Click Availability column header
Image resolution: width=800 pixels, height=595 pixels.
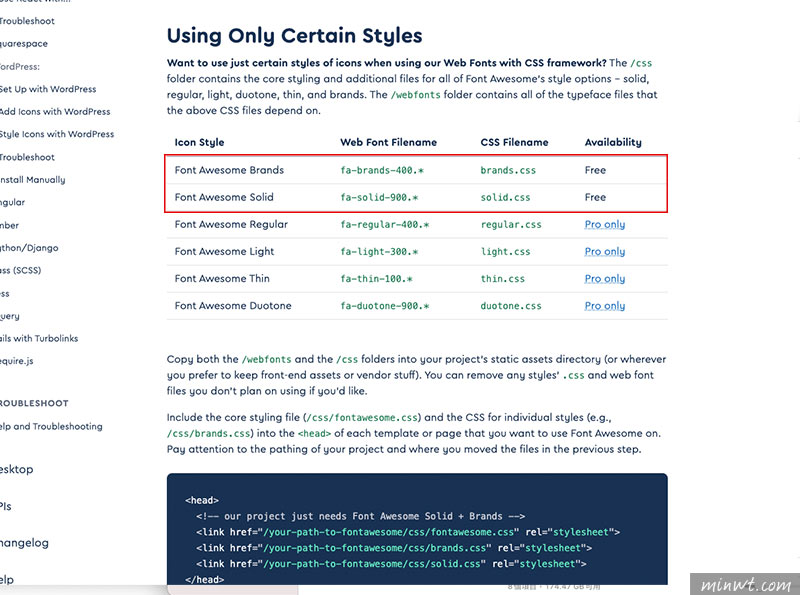coord(613,142)
